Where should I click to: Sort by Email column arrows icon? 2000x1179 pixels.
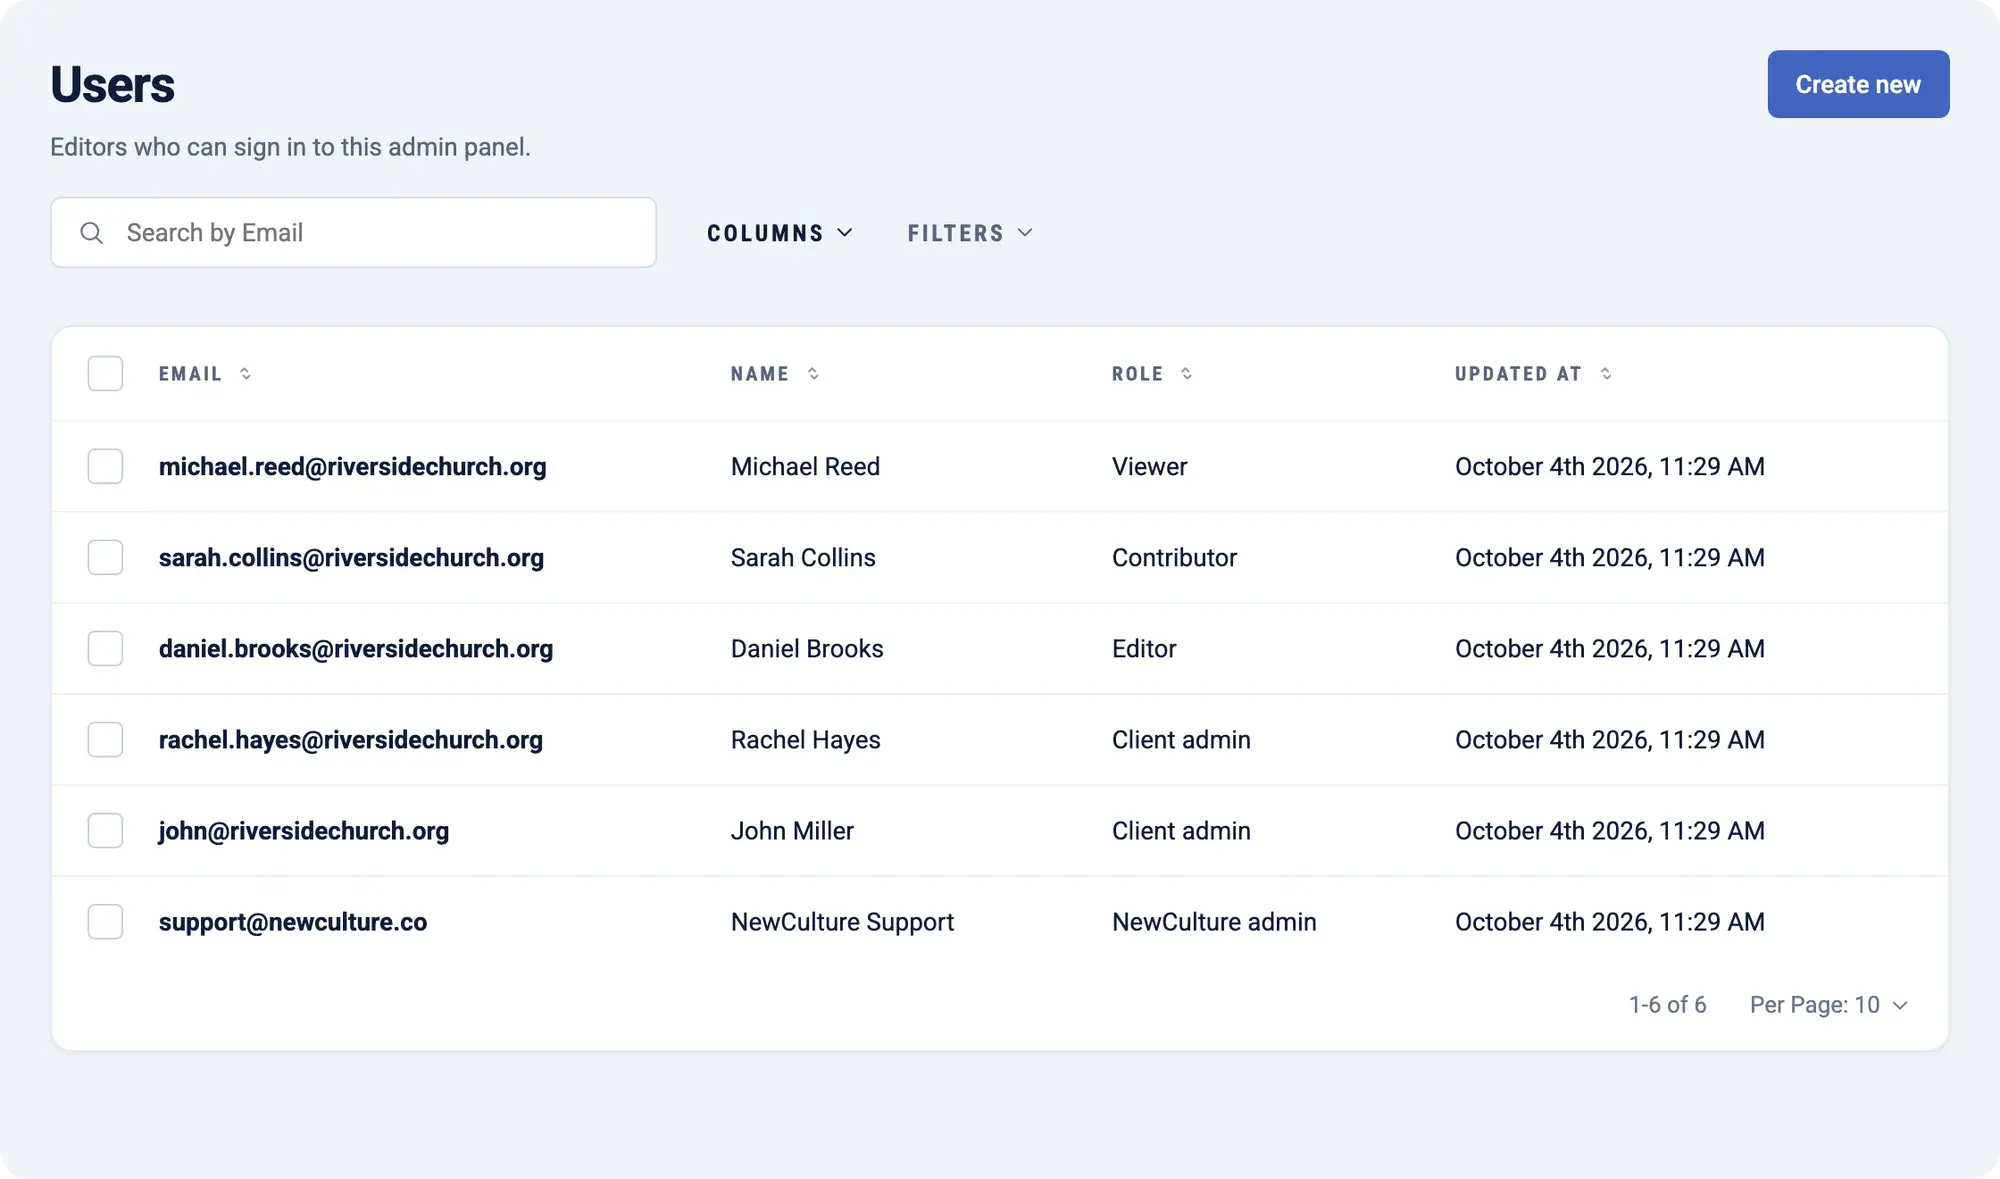pos(245,374)
